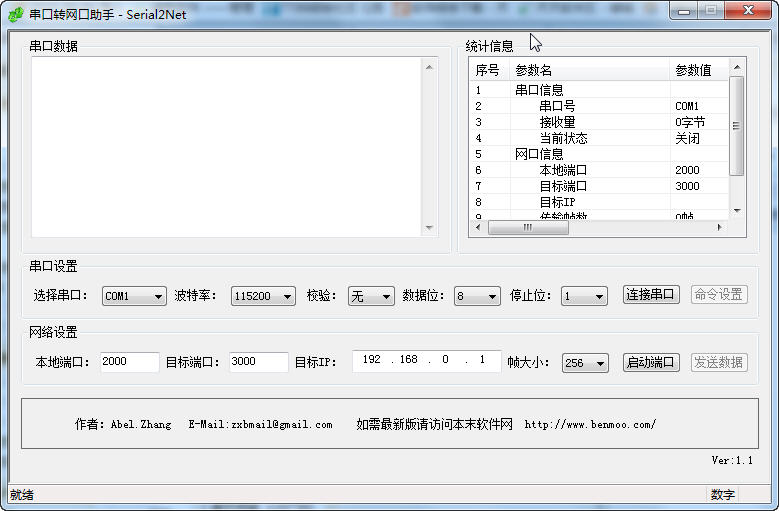Select the 接收量 row

point(599,122)
